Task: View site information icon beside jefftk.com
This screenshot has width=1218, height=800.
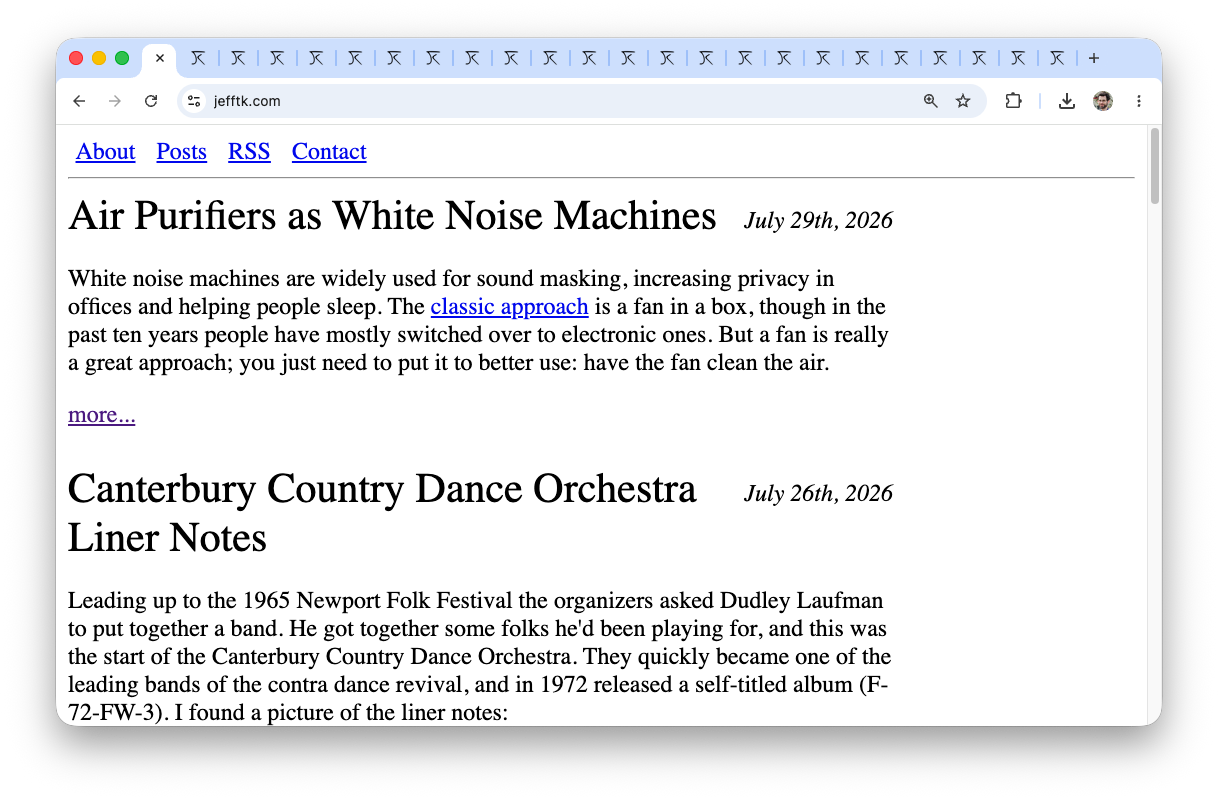Action: click(195, 101)
